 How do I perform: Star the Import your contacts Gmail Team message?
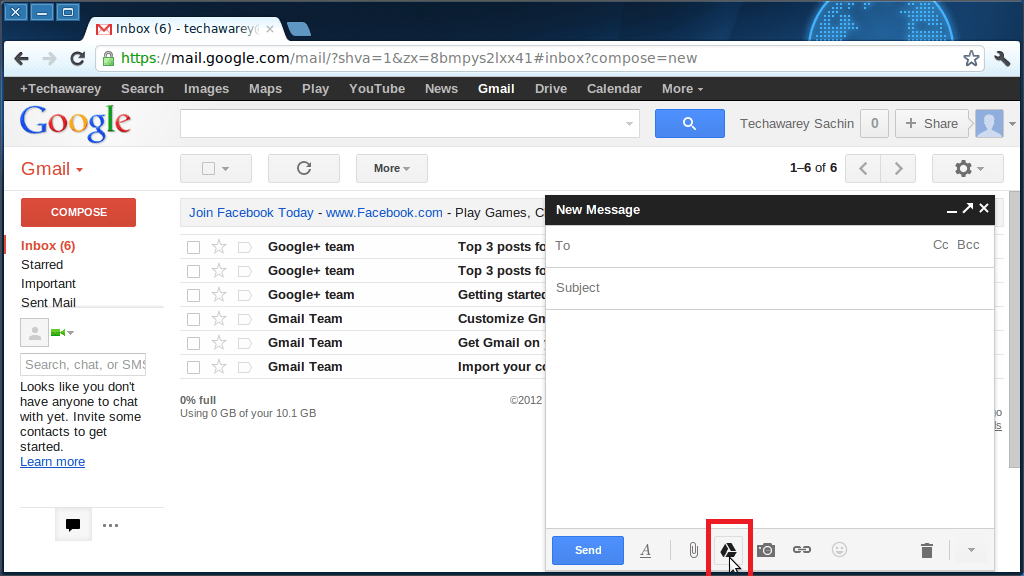(x=219, y=367)
